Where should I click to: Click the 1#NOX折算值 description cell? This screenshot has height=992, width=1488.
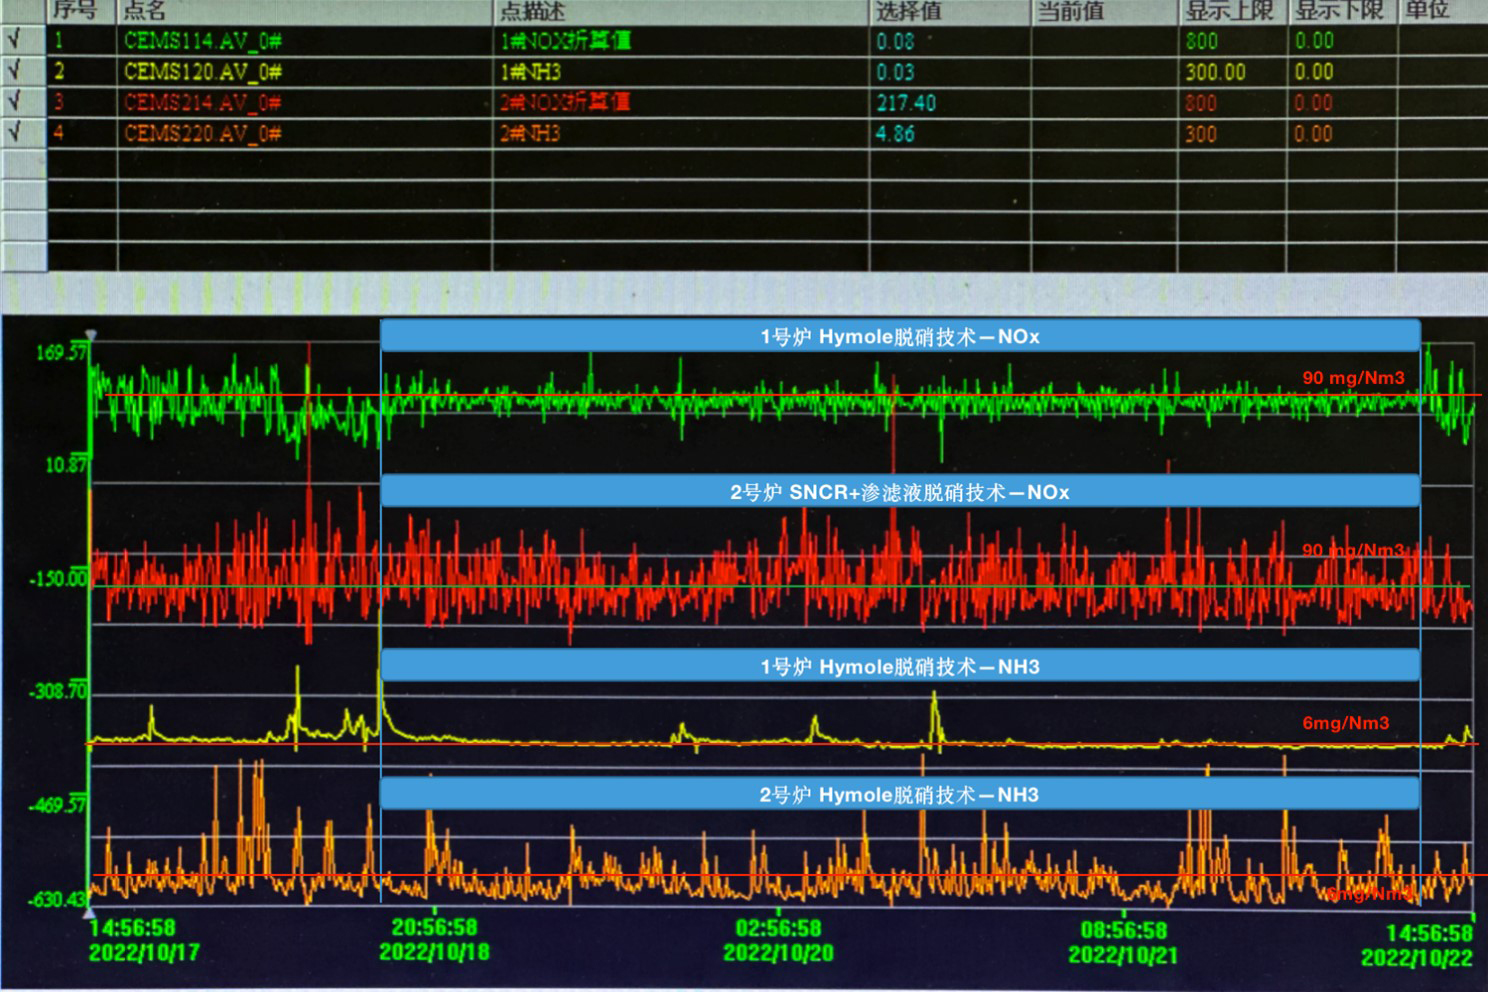coord(565,41)
